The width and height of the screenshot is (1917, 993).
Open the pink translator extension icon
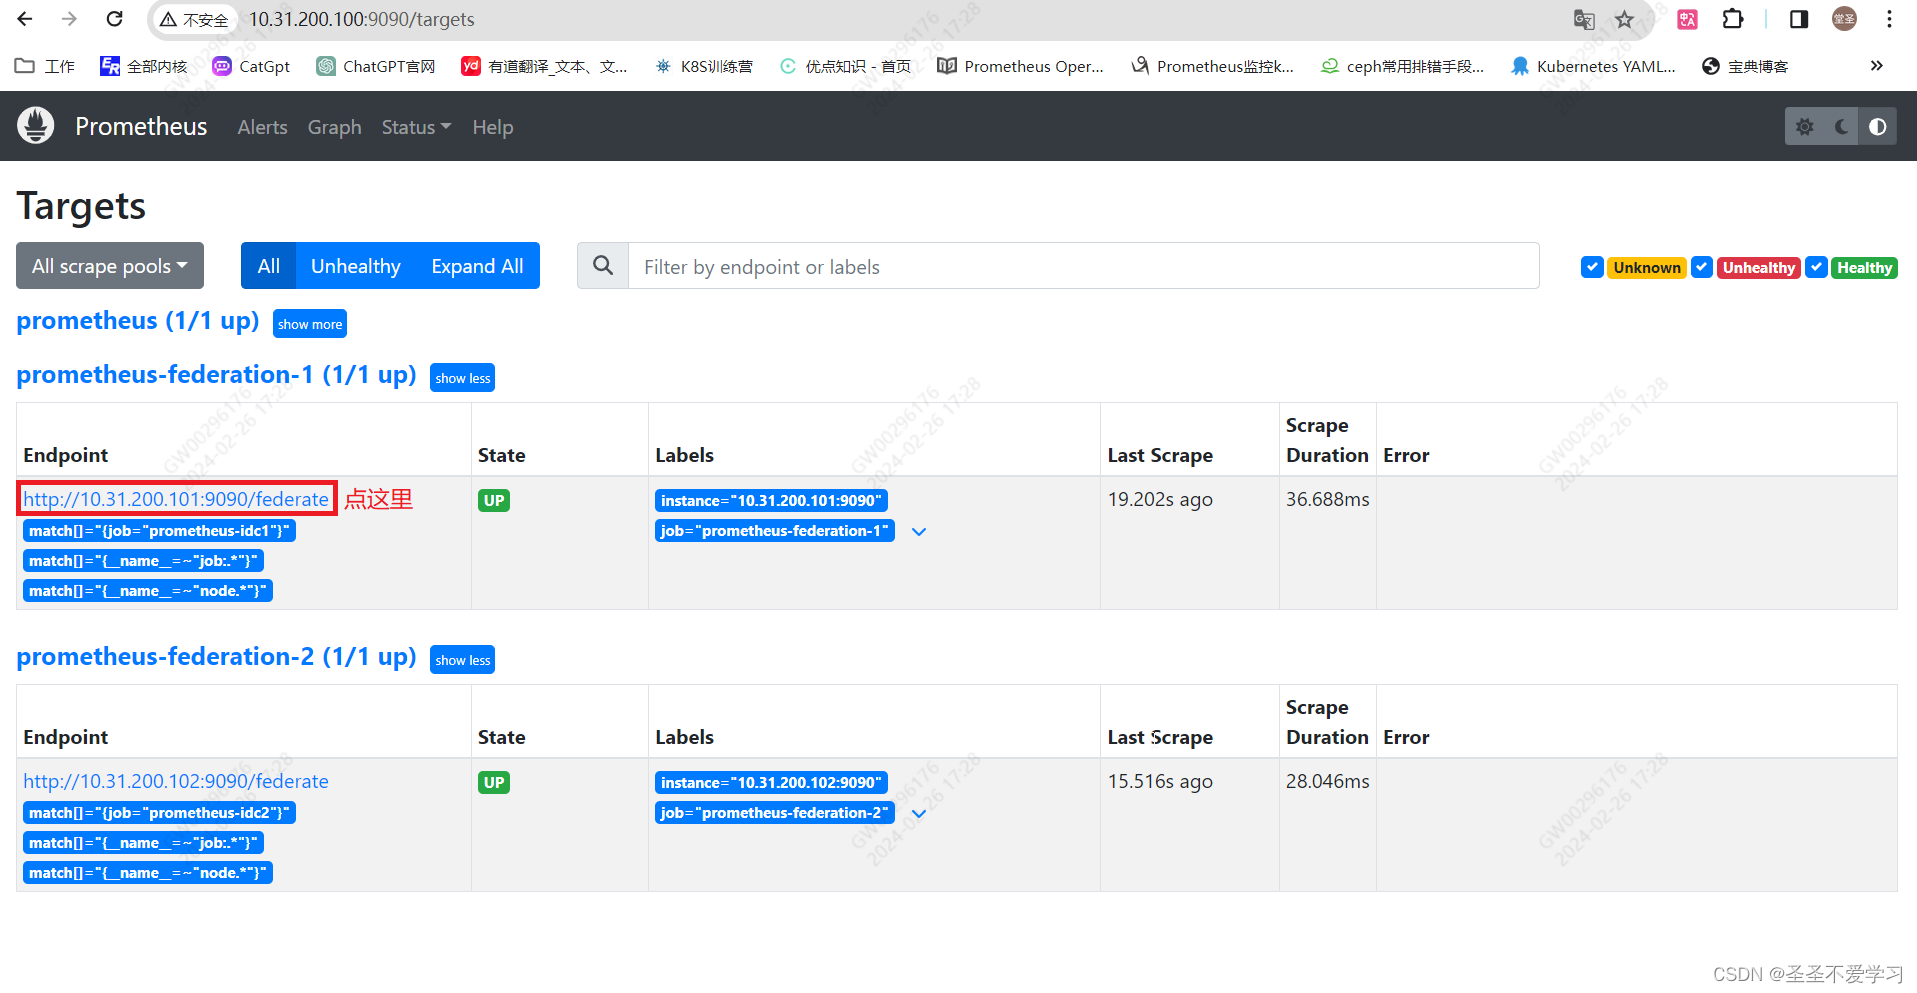tap(1688, 19)
